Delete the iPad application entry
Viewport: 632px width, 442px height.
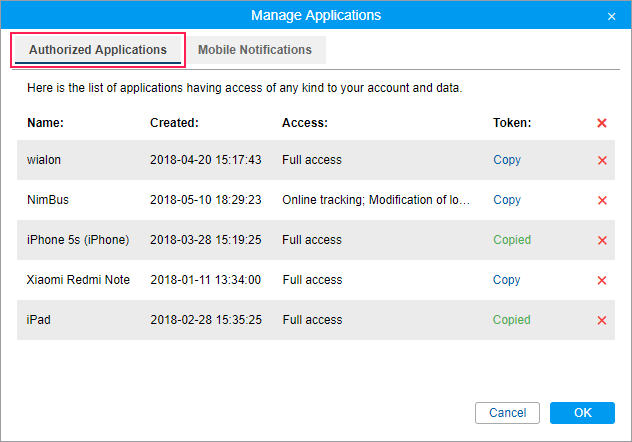[602, 320]
